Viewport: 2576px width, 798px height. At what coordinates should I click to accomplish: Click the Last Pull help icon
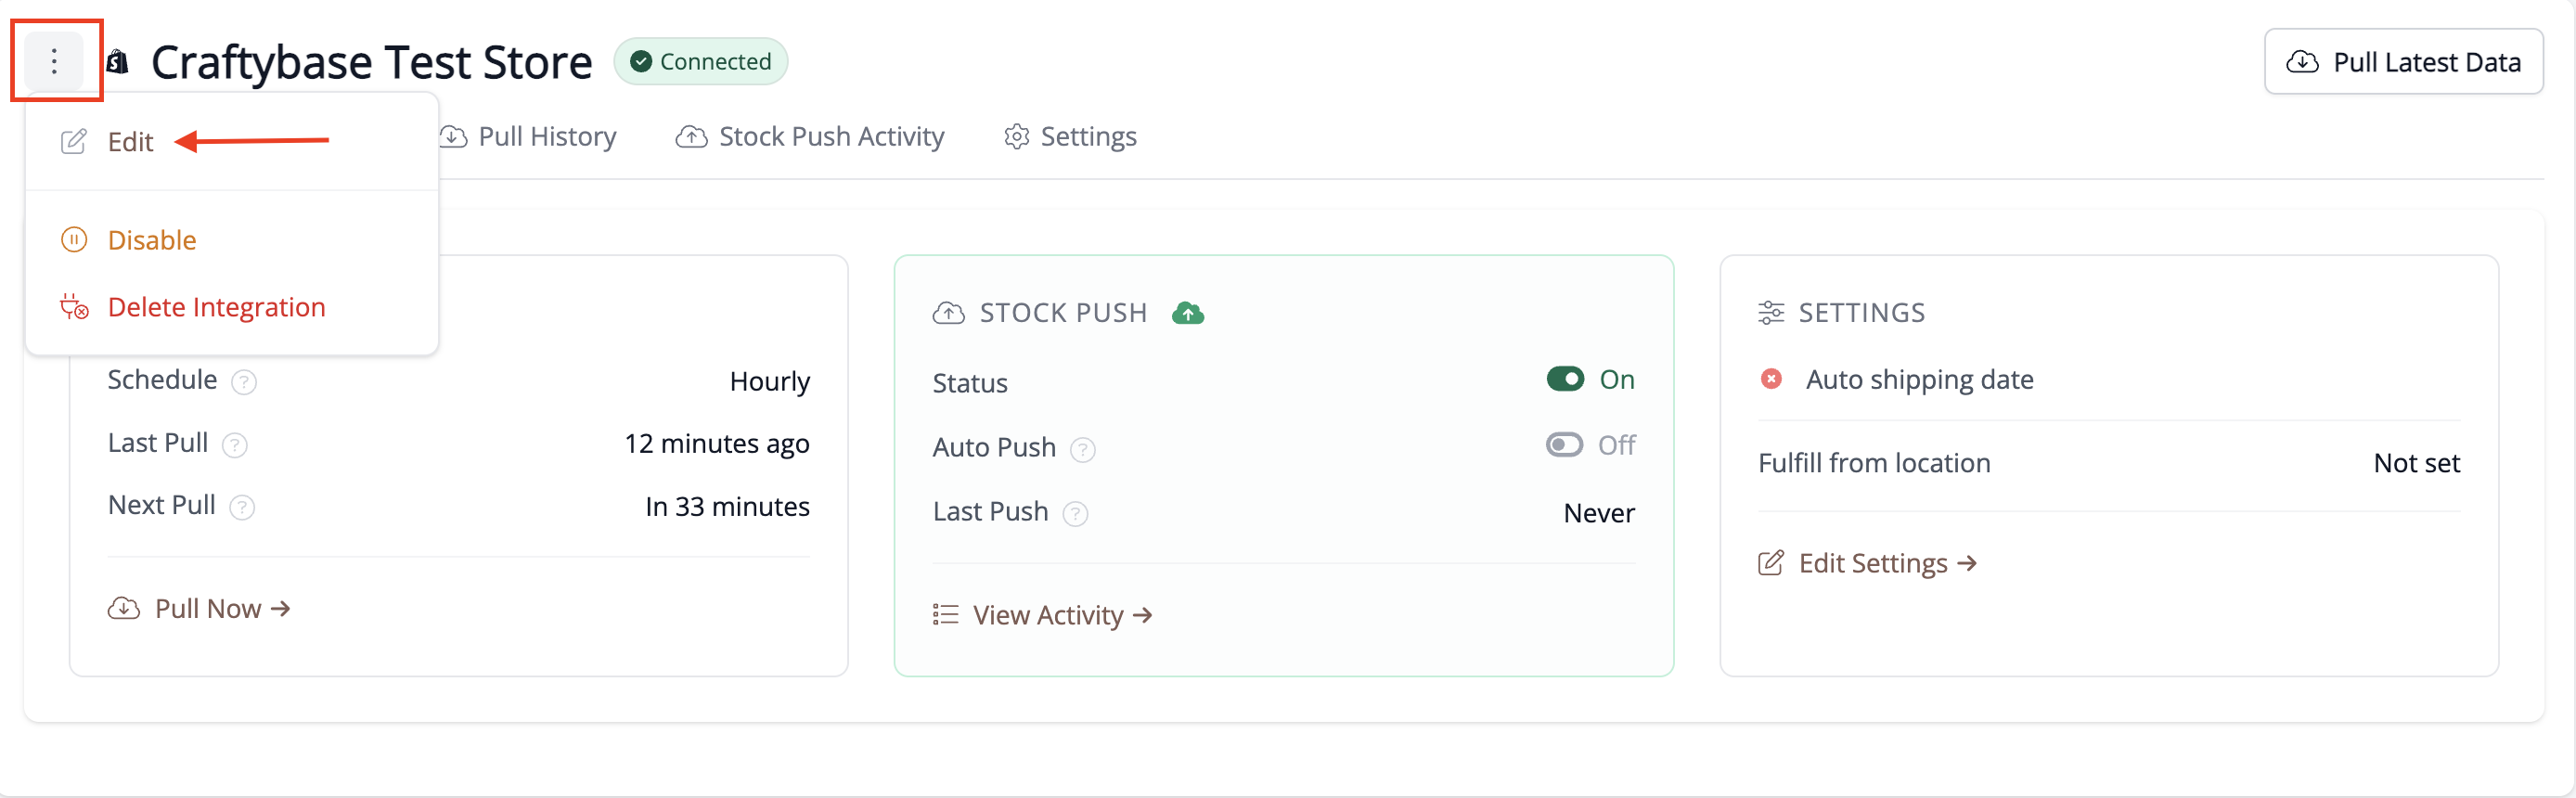[x=235, y=445]
